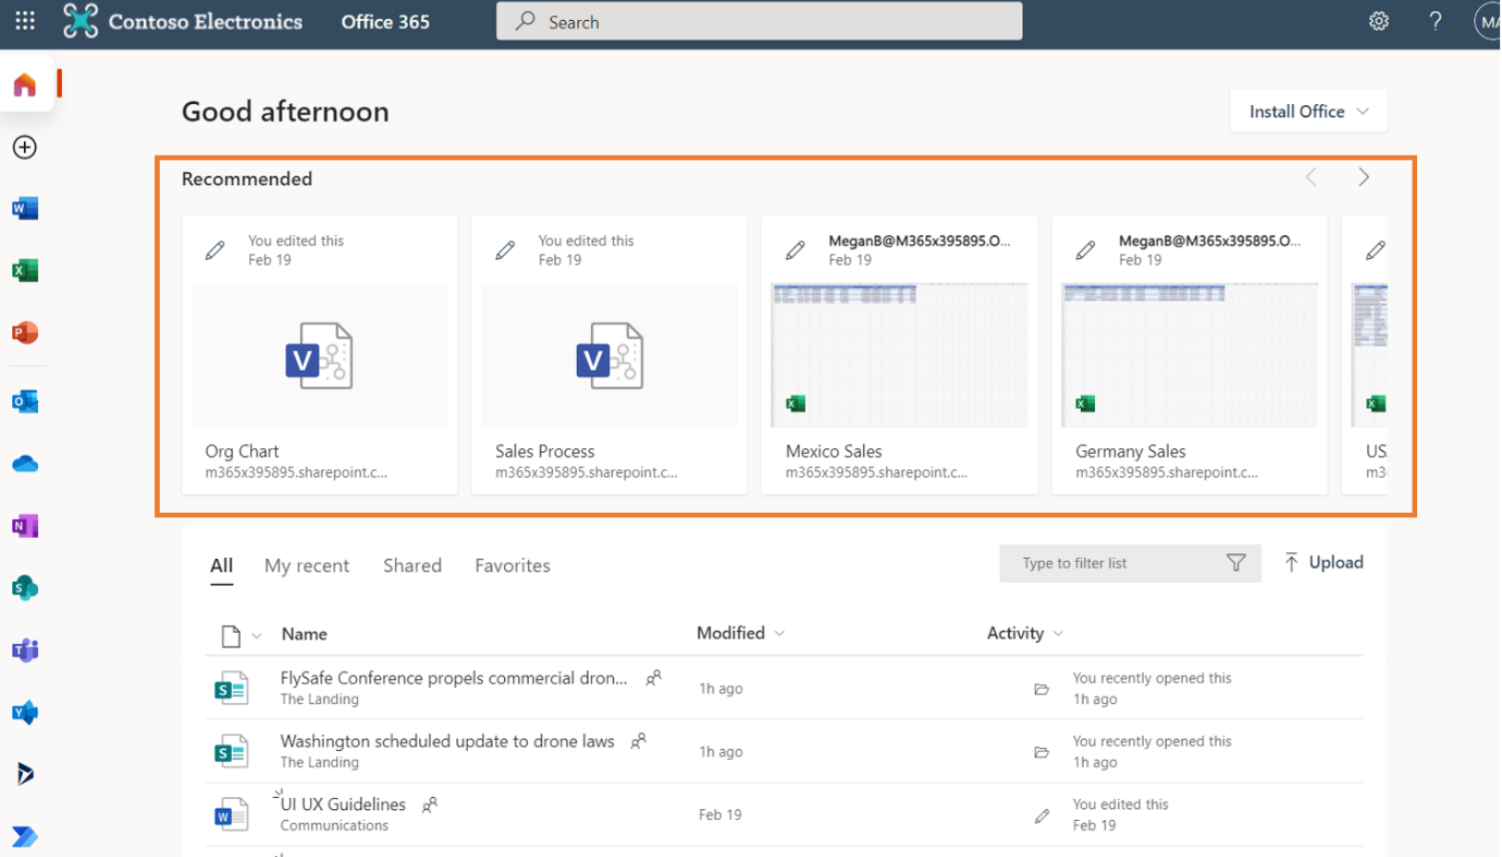Open the Mexico Sales workbook
Image resolution: width=1502 pixels, height=857 pixels.
point(897,355)
